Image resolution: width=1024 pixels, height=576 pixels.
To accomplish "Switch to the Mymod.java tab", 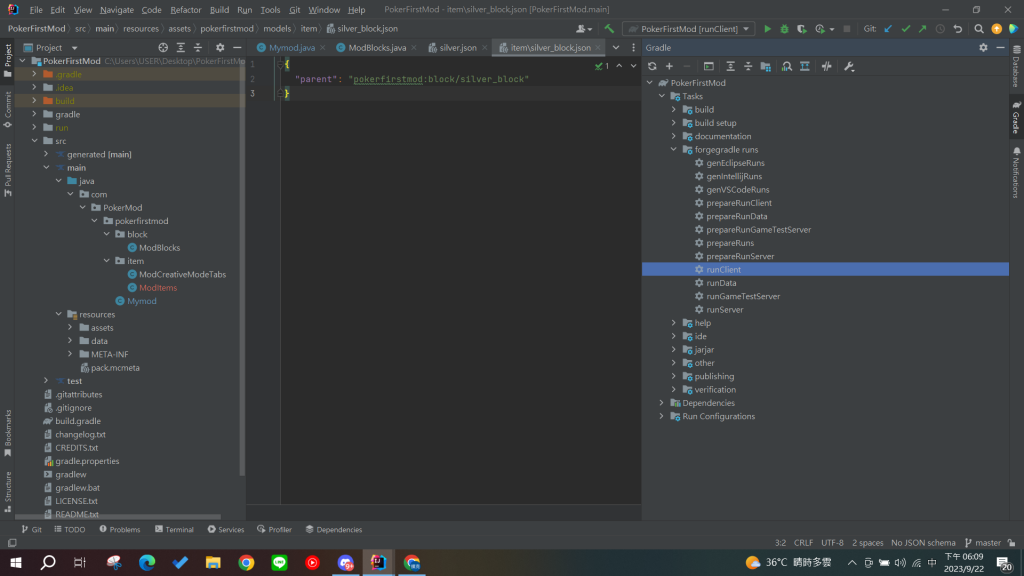I will click(x=291, y=48).
